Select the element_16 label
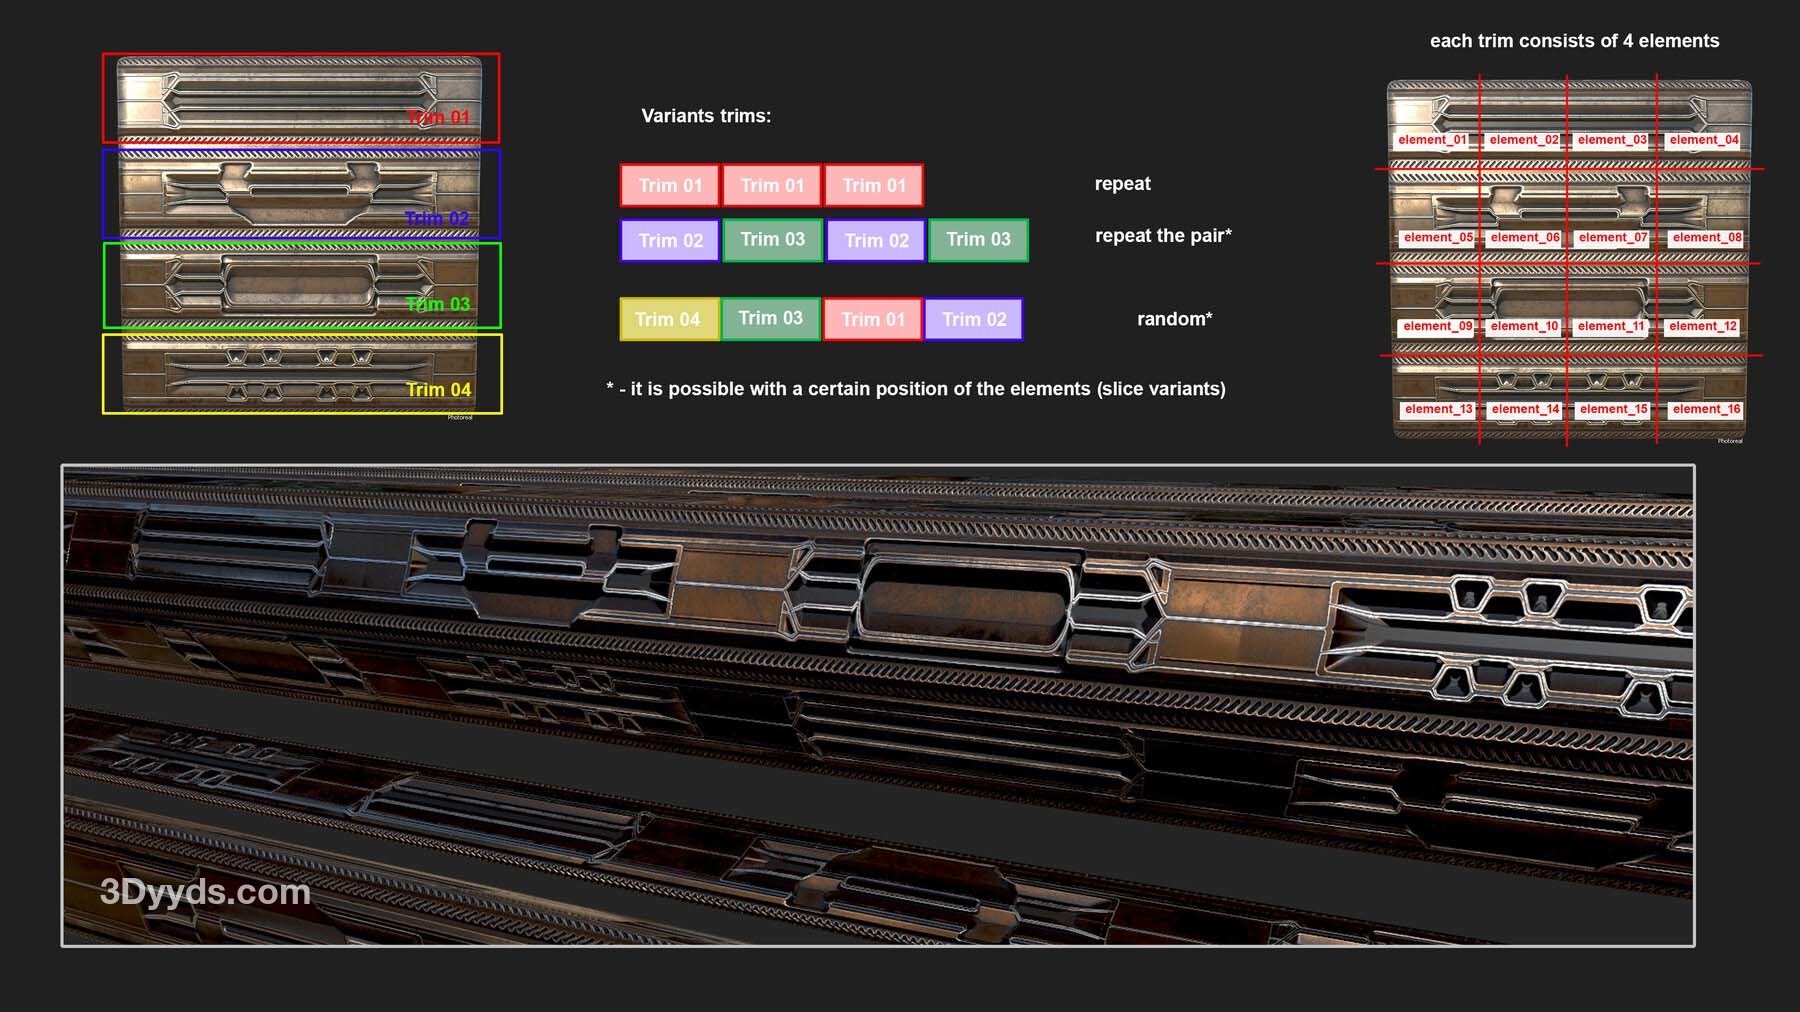 [1706, 409]
